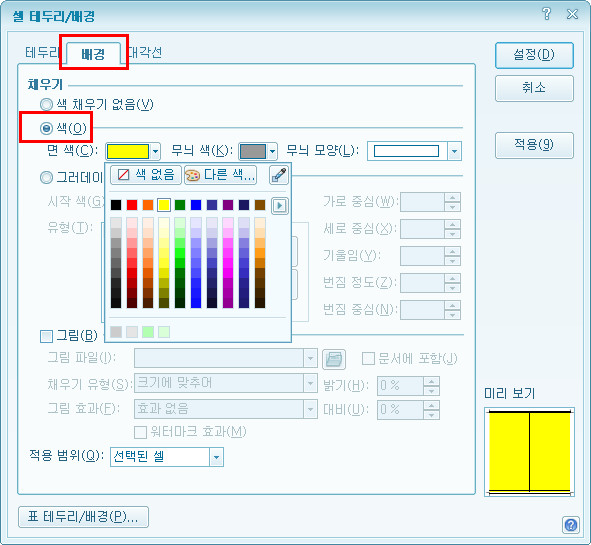Select the red swatch in palette row
The image size is (591, 545).
click(132, 205)
